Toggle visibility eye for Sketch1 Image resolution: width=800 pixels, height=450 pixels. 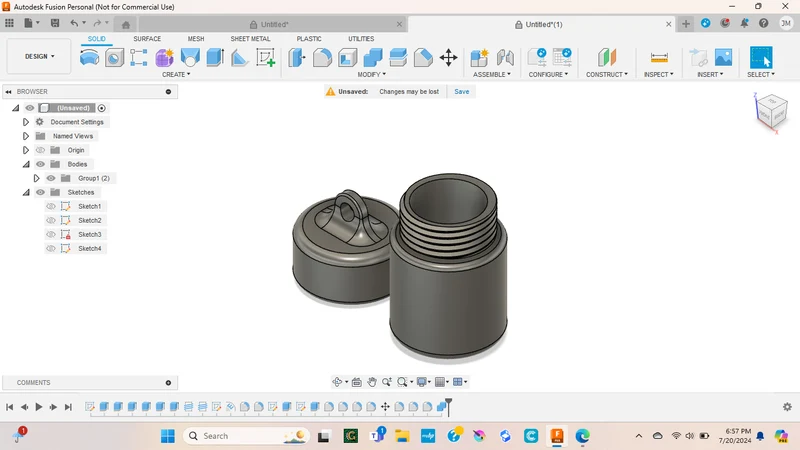click(51, 206)
